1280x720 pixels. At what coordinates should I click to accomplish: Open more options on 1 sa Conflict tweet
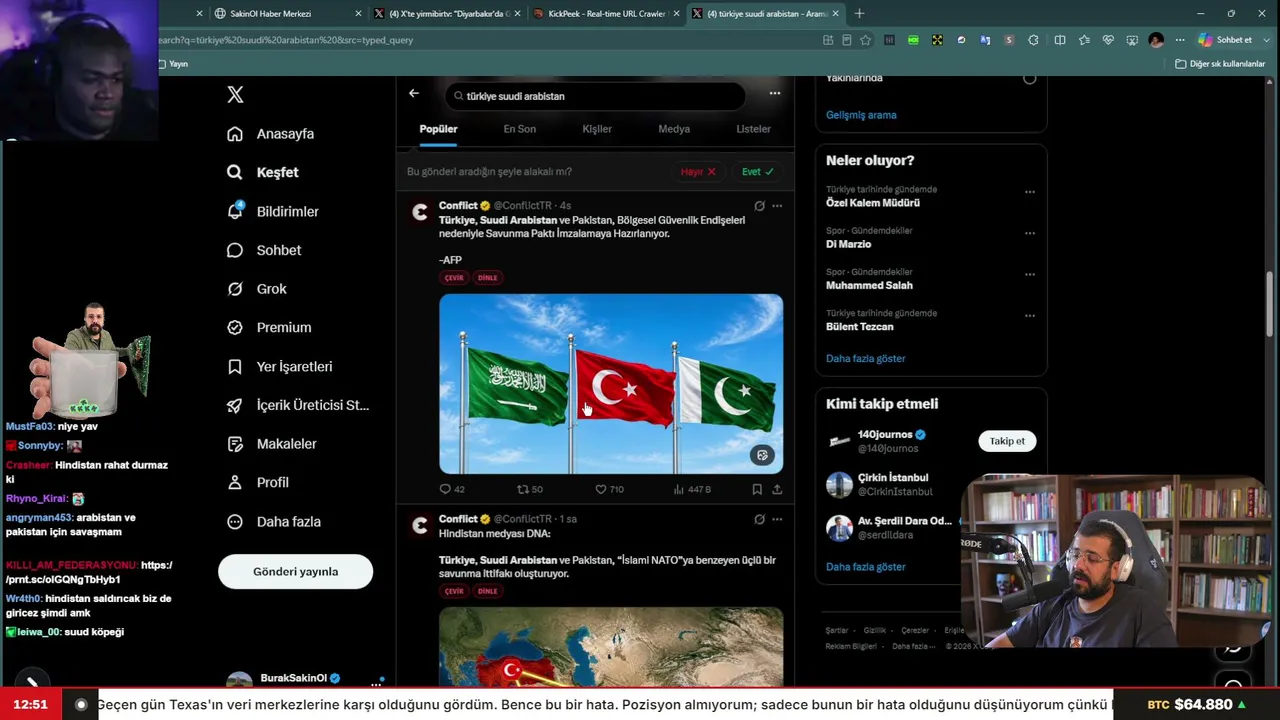777,519
